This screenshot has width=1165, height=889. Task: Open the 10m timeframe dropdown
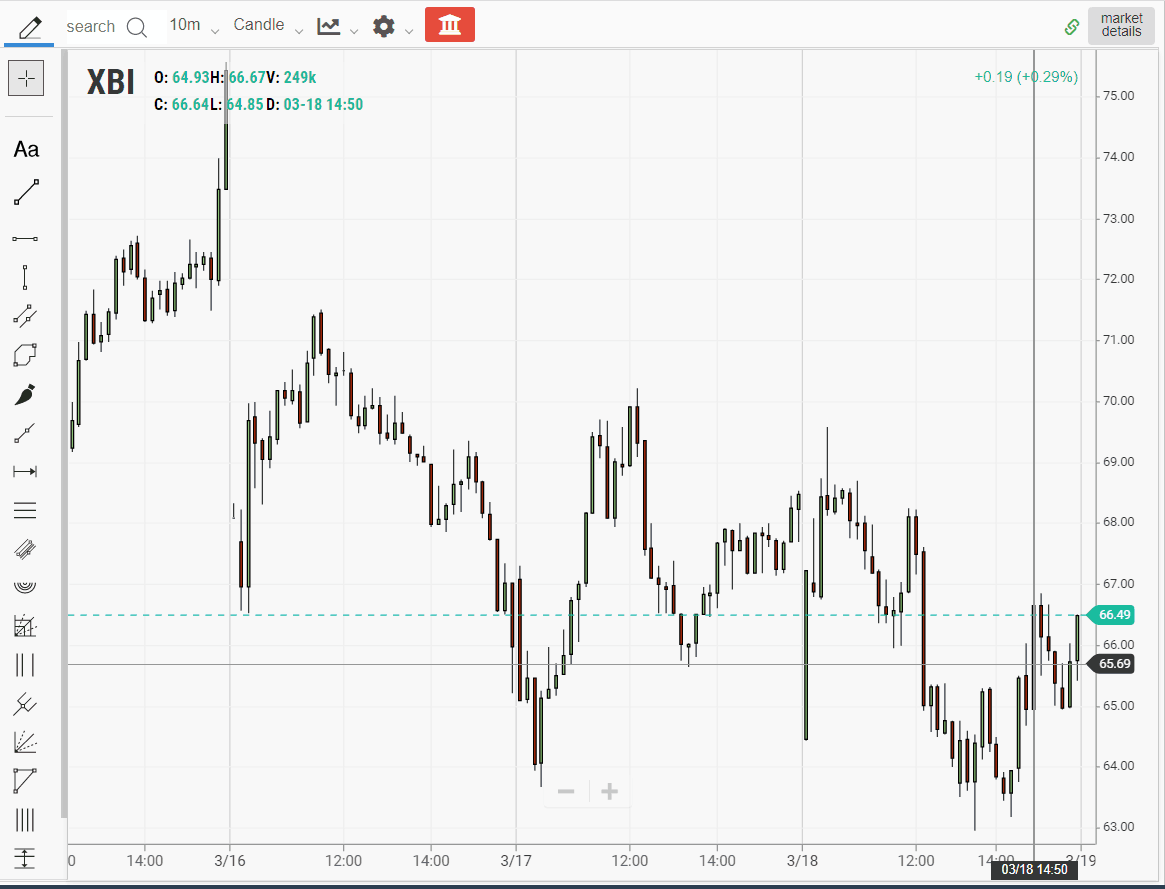click(194, 25)
